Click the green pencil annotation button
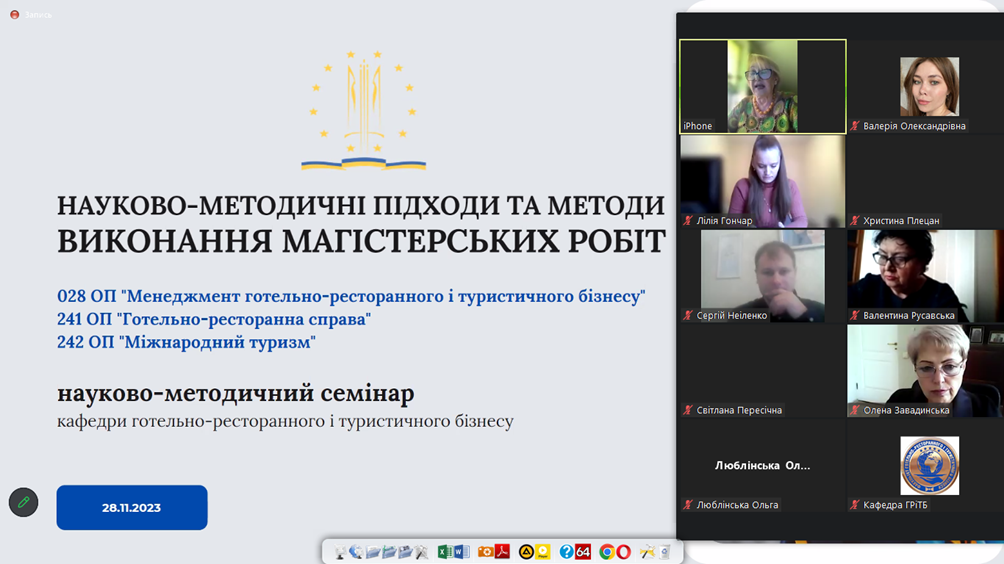The width and height of the screenshot is (1004, 564). click(x=24, y=503)
